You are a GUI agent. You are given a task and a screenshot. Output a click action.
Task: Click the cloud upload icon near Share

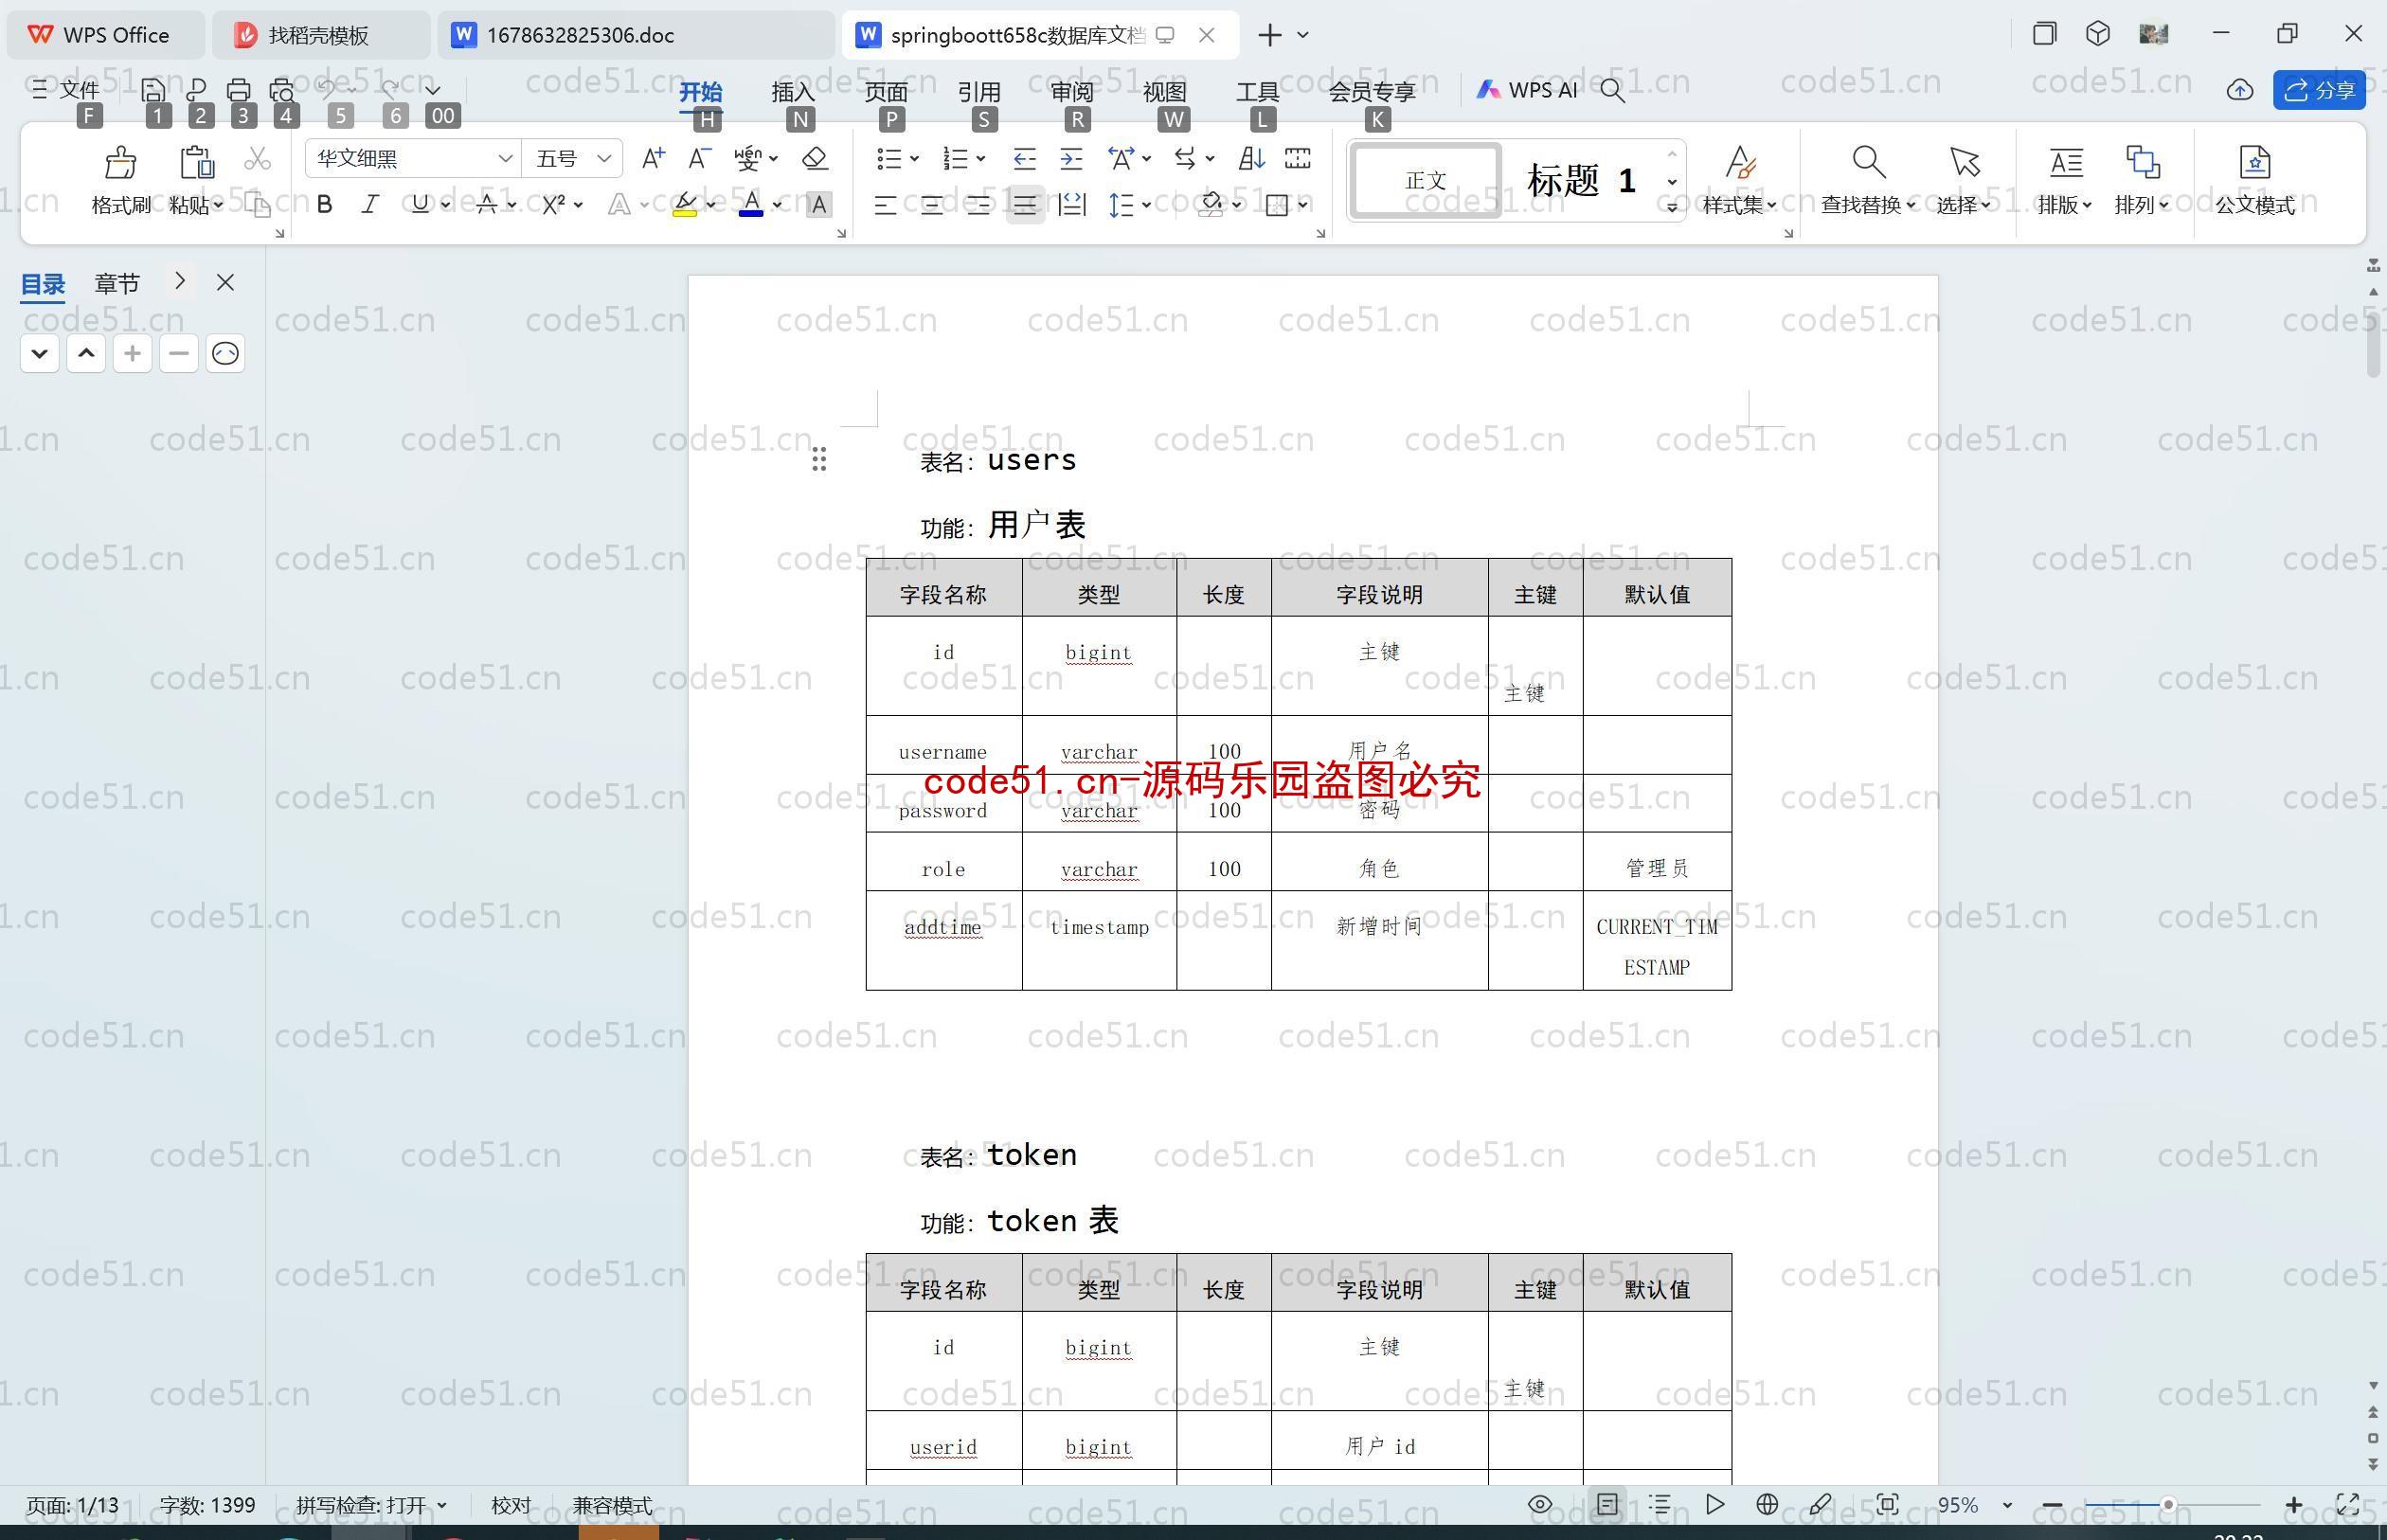[2239, 90]
